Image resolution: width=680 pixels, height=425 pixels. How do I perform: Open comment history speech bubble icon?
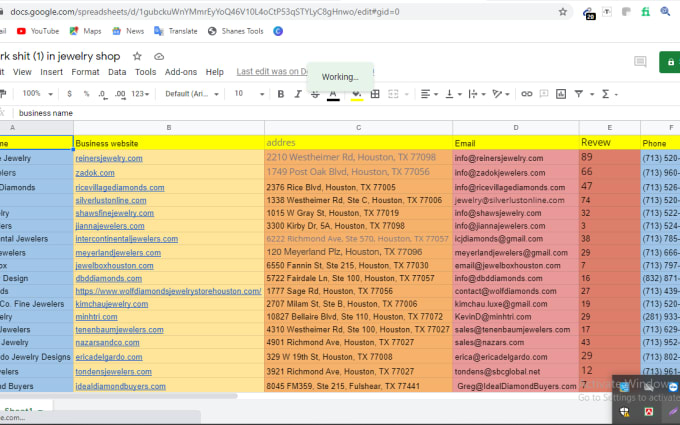pos(640,62)
